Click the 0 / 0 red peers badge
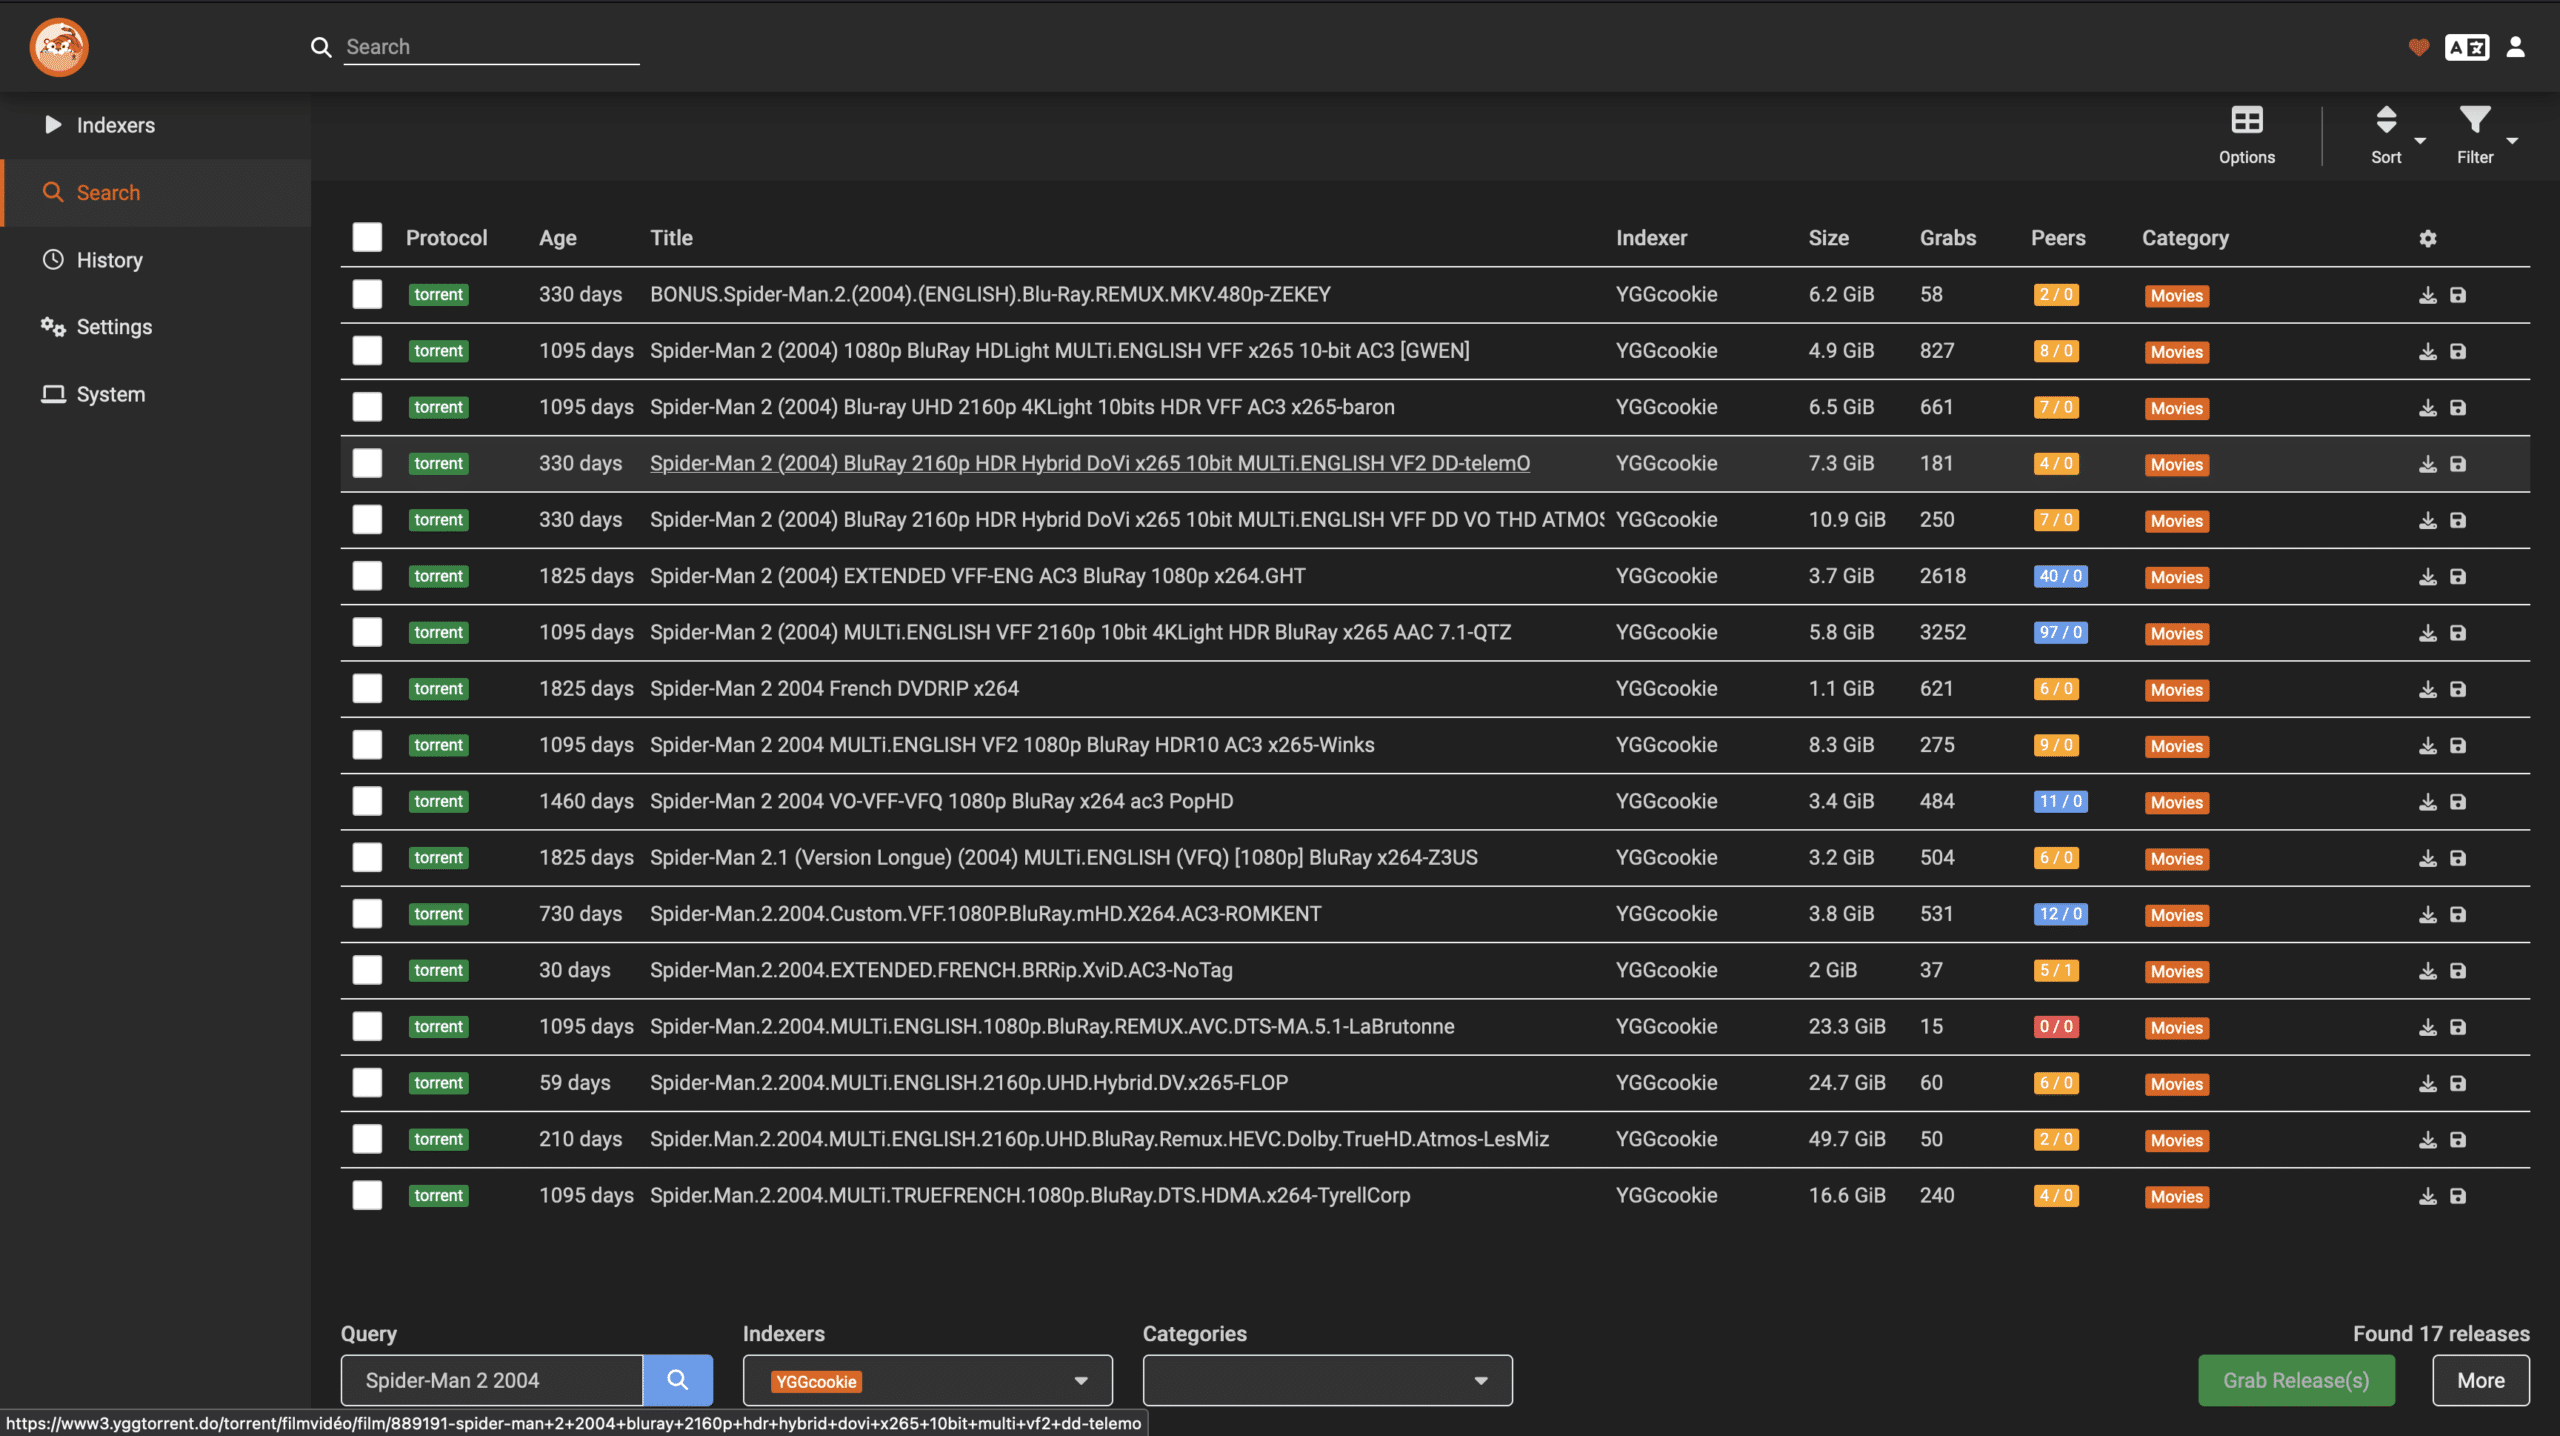Viewport: 2560px width, 1436px height. tap(2056, 1026)
